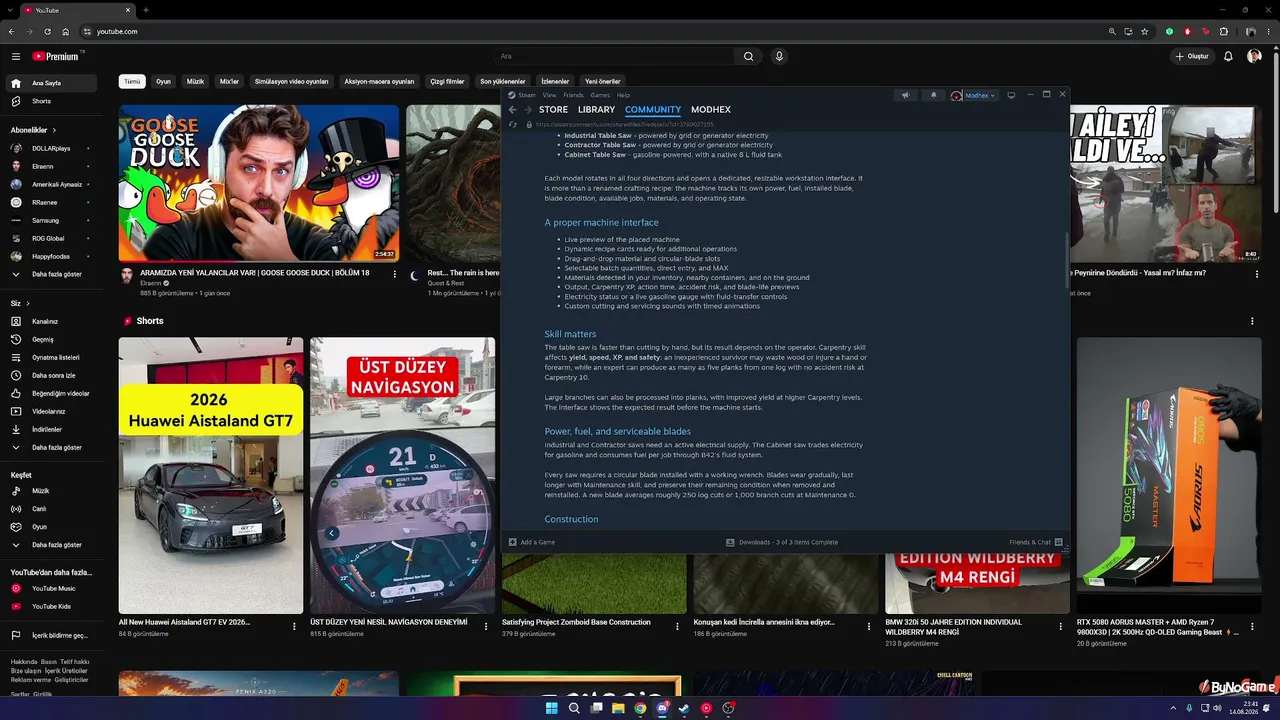This screenshot has height=720, width=1280.
Task: Click Add a Game in Steam
Action: click(x=532, y=542)
